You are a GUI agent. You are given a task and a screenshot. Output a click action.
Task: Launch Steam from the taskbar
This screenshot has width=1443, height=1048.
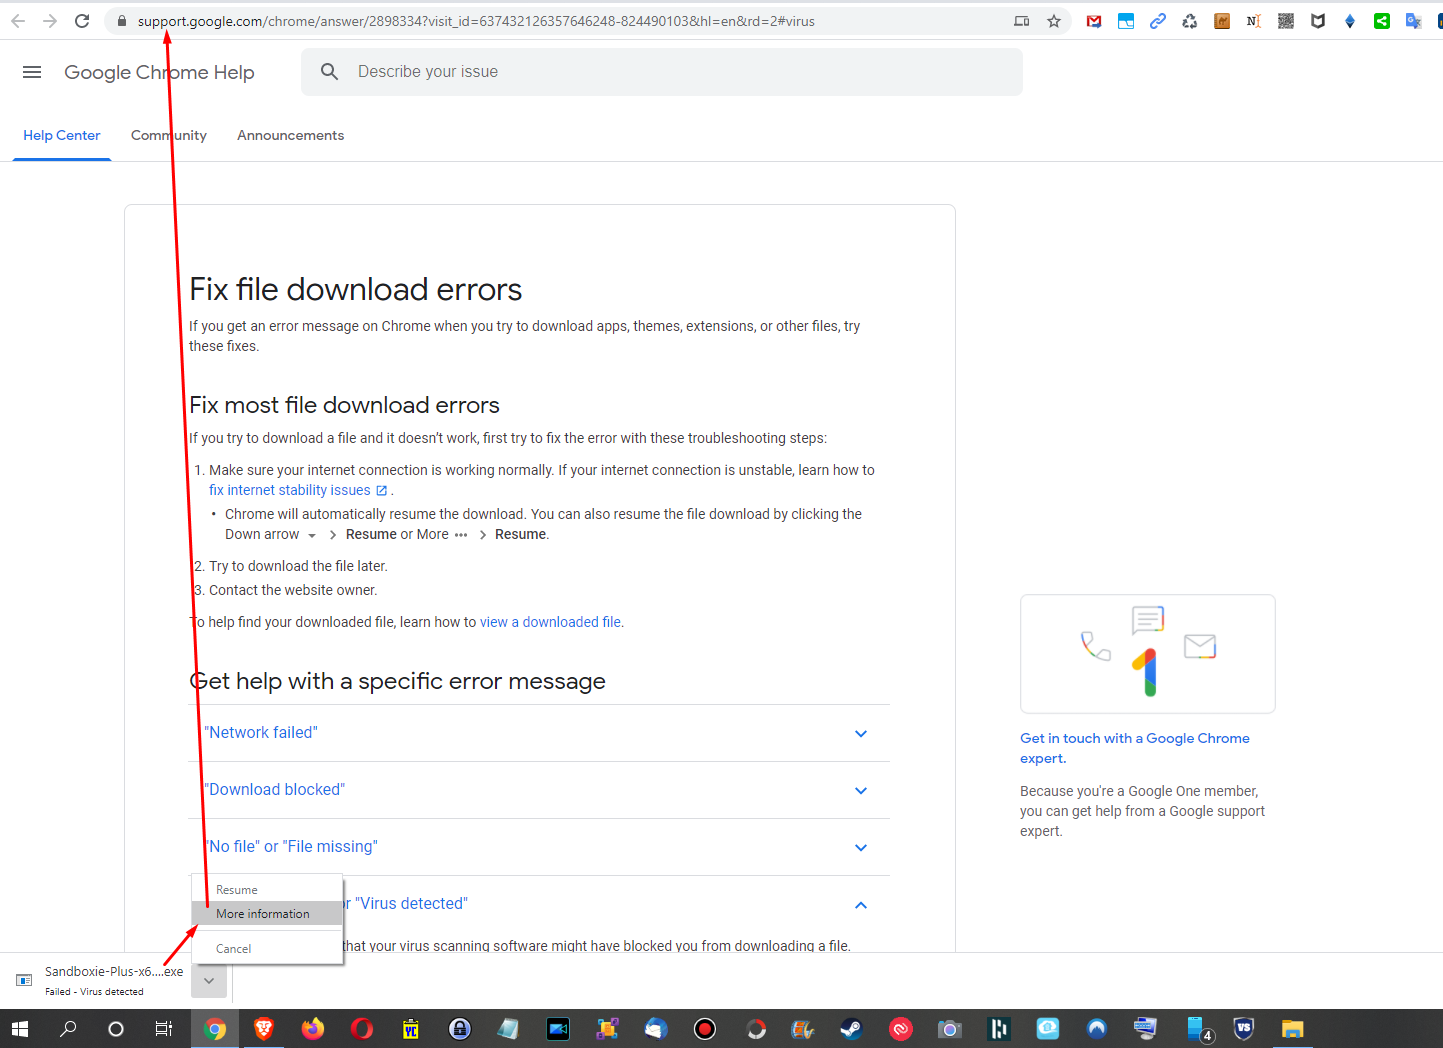(851, 1028)
